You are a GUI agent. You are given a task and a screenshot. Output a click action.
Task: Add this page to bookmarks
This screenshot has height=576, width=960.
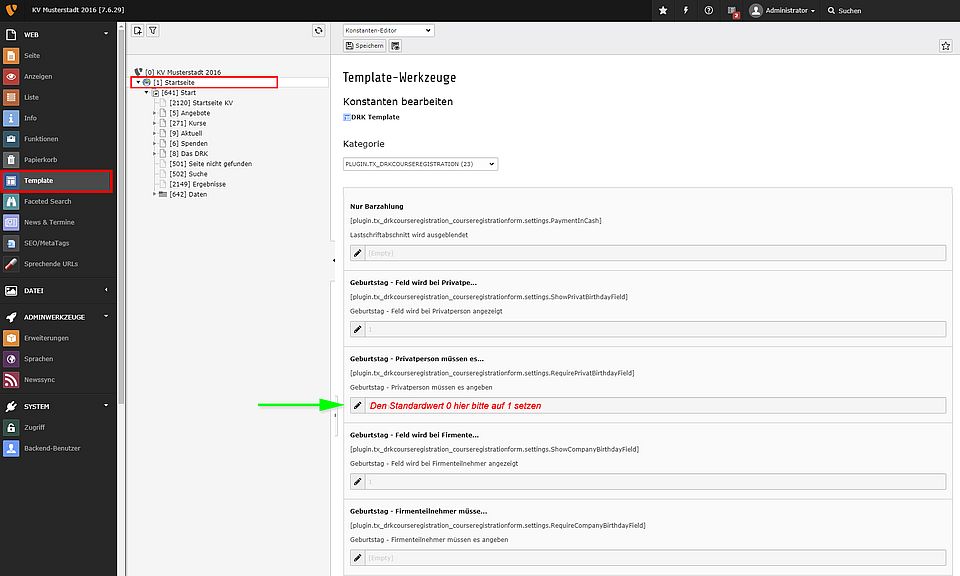tap(945, 46)
